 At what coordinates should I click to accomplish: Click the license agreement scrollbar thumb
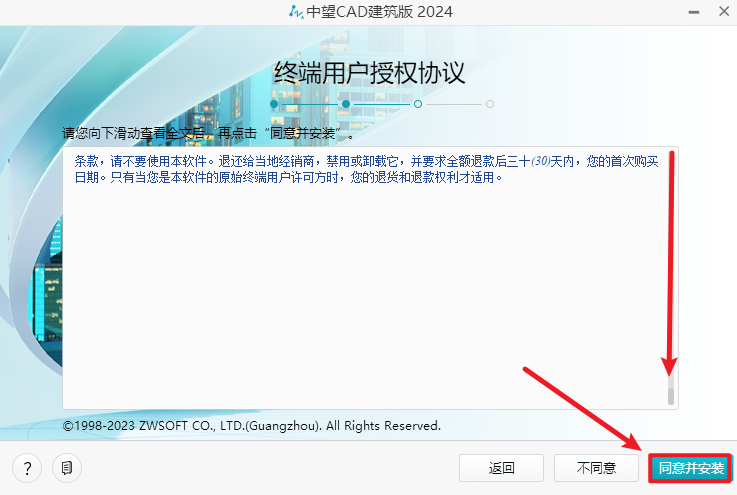672,390
